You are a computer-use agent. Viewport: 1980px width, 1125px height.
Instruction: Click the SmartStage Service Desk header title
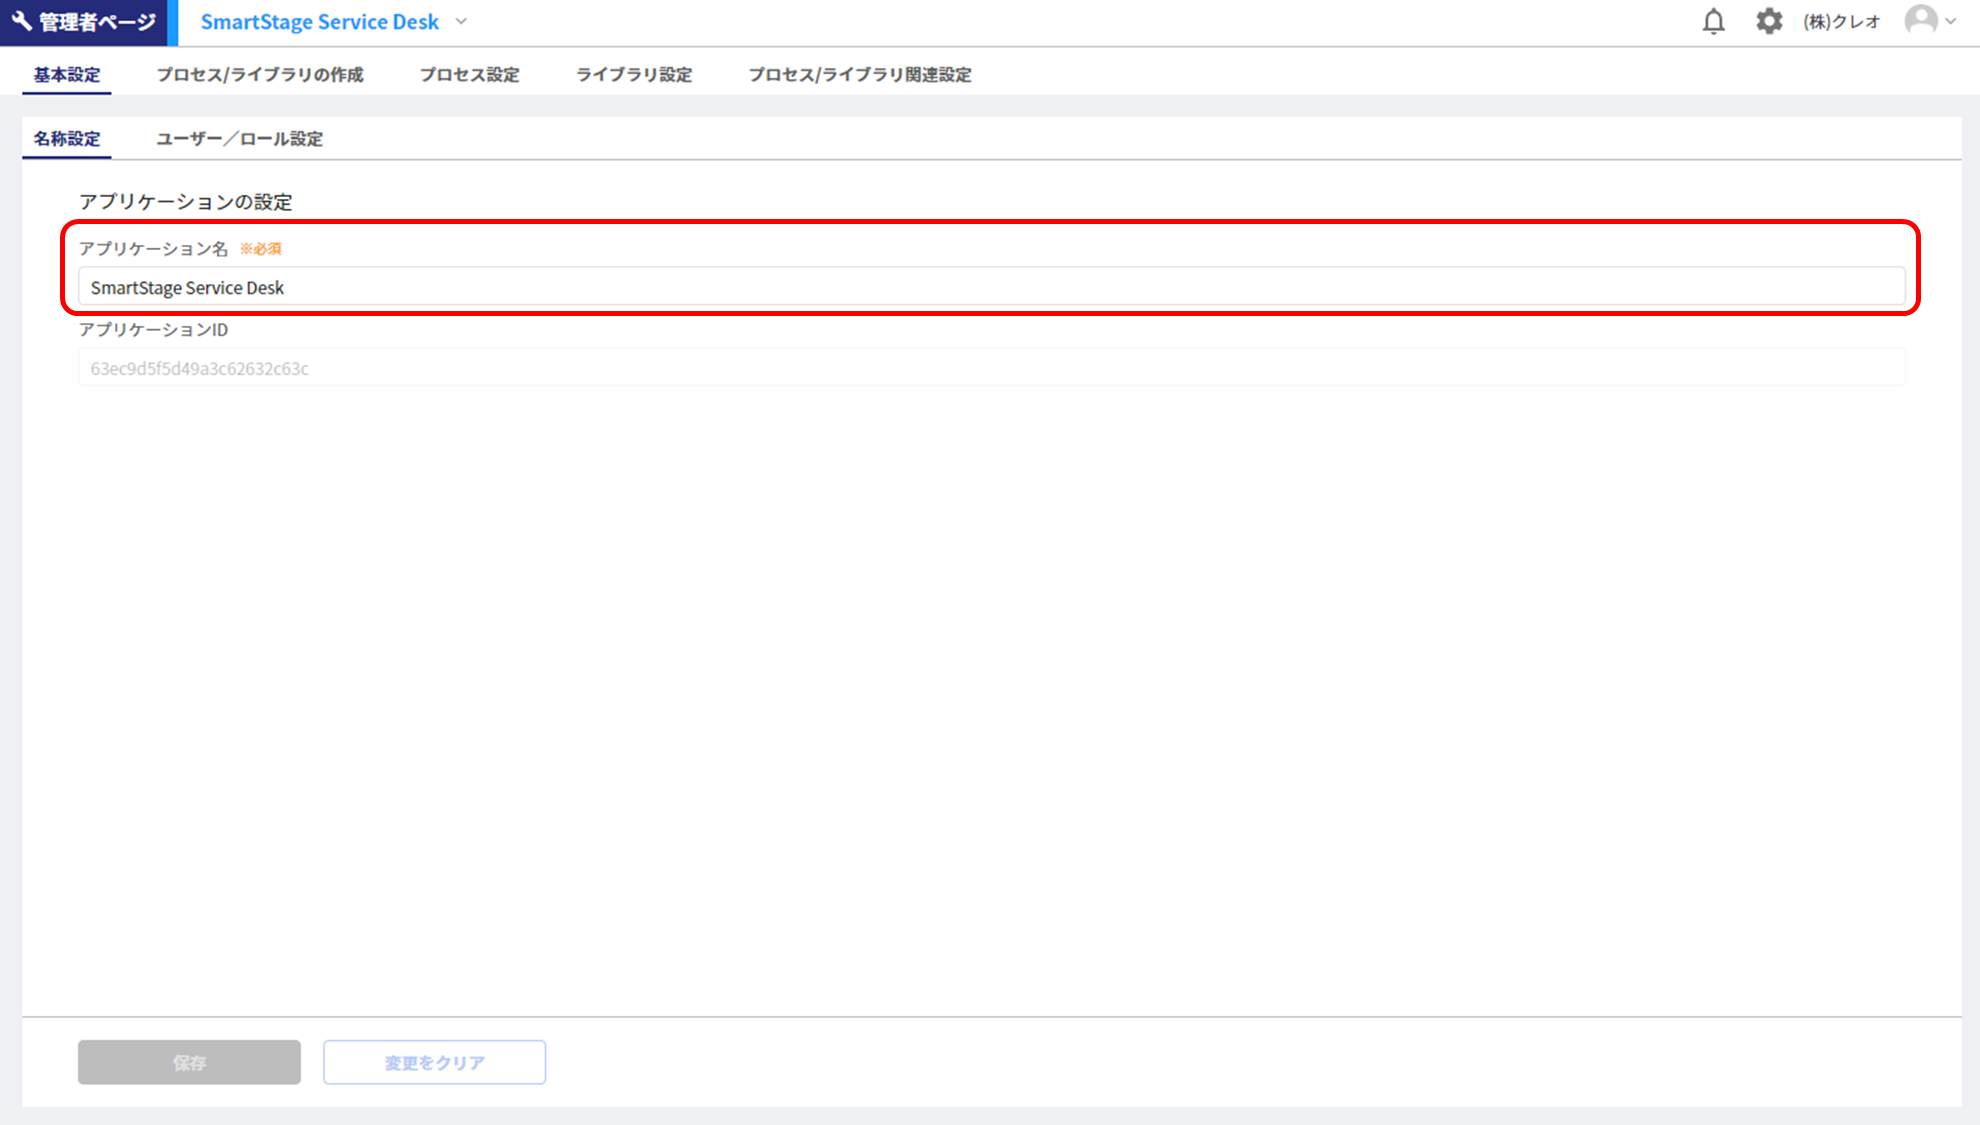click(320, 22)
